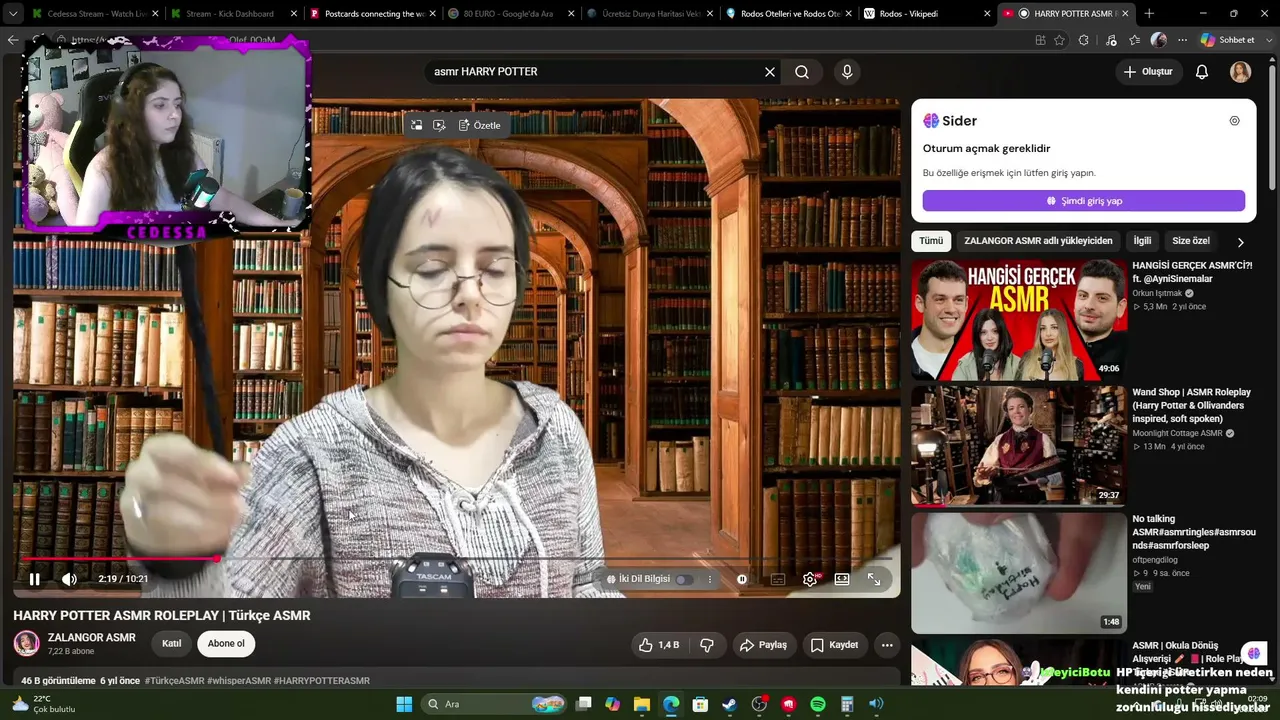Image resolution: width=1280 pixels, height=720 pixels.
Task: Click Şimdi giriş yap button
Action: click(1084, 201)
